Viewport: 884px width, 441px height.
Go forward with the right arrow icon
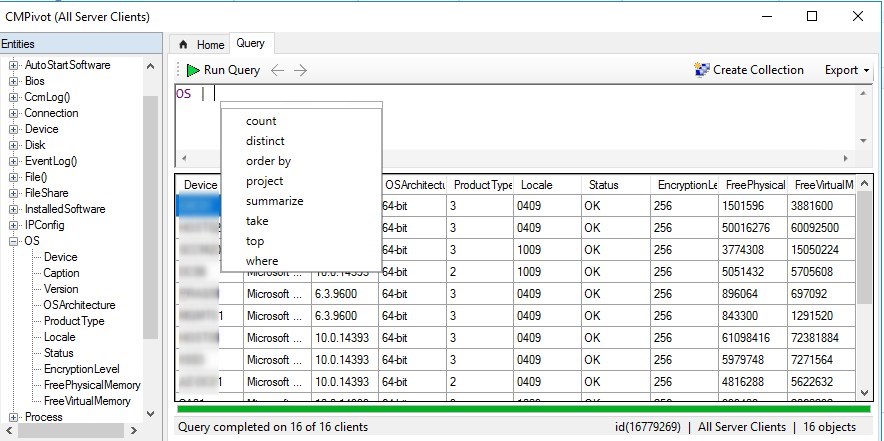pos(300,70)
